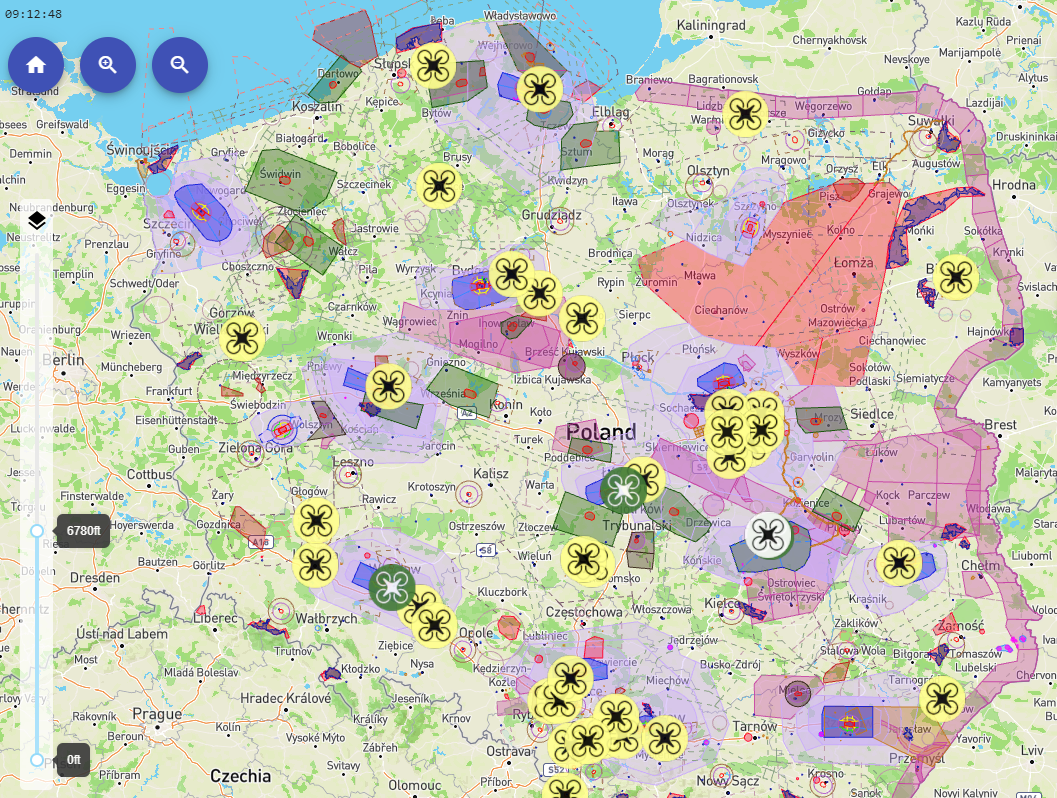This screenshot has height=798, width=1057.
Task: Click the Częstochowa city label
Action: 584,612
